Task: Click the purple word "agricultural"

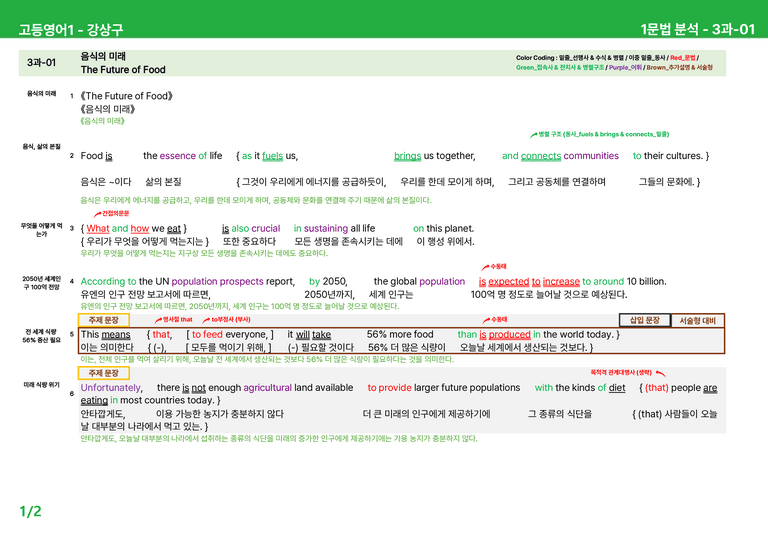Action: coord(267,388)
